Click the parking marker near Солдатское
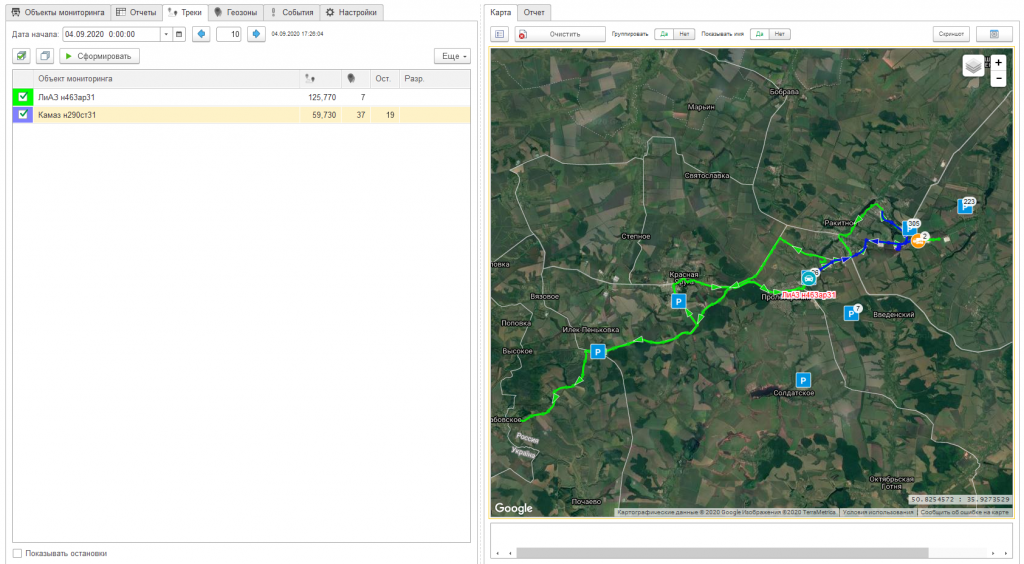 coord(802,380)
